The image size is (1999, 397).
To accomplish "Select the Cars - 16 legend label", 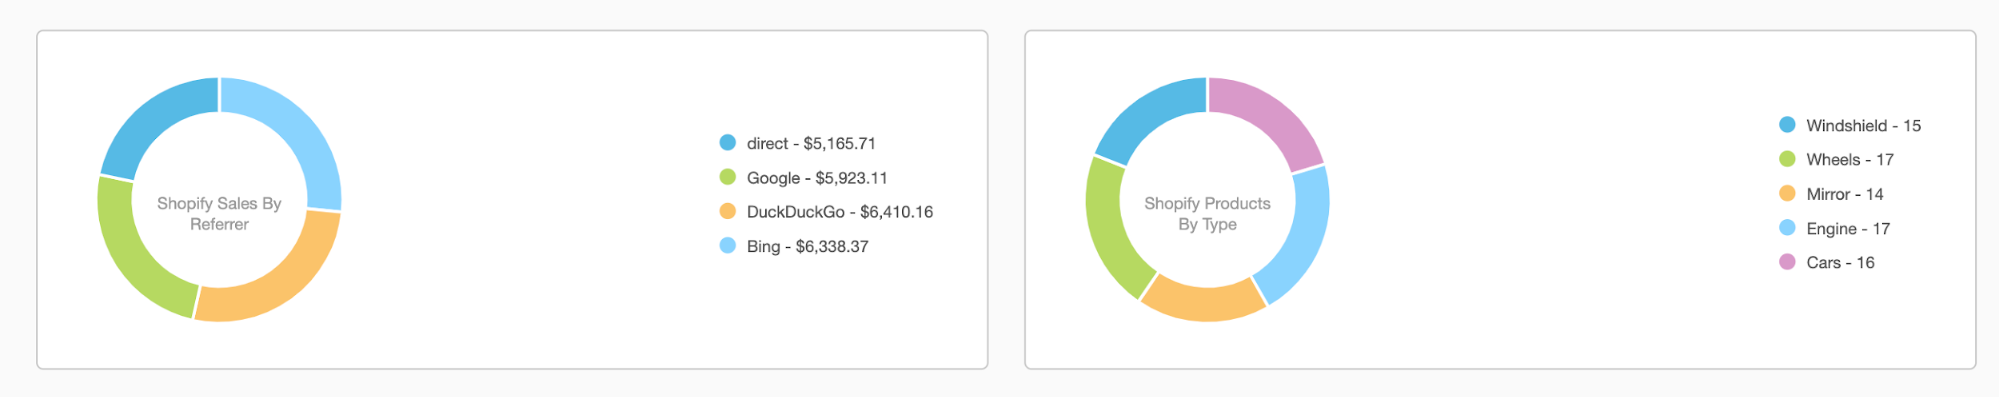I will point(1840,262).
